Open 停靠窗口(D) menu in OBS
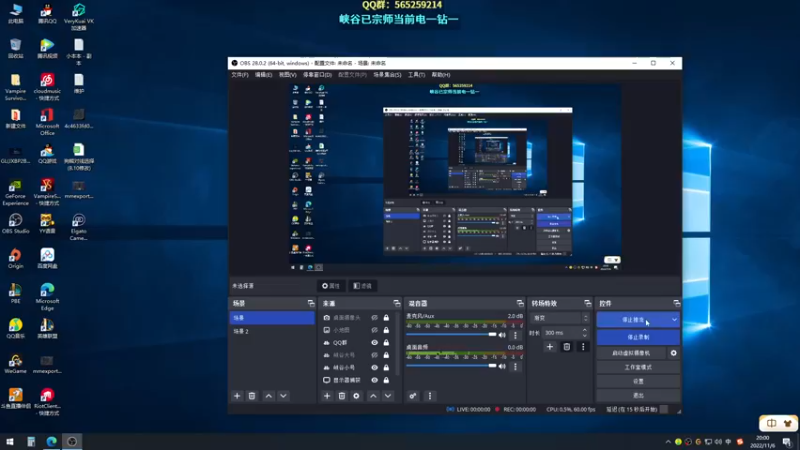 (x=317, y=75)
